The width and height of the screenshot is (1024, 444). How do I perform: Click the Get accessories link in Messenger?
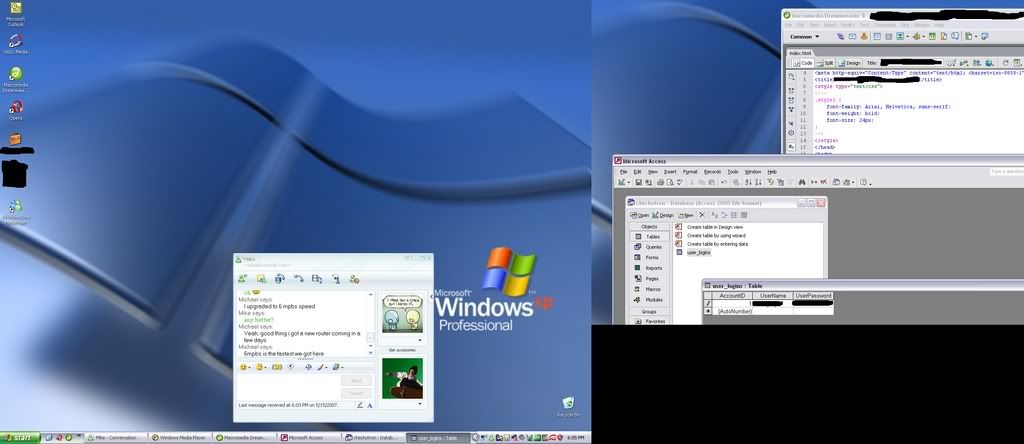(x=402, y=350)
